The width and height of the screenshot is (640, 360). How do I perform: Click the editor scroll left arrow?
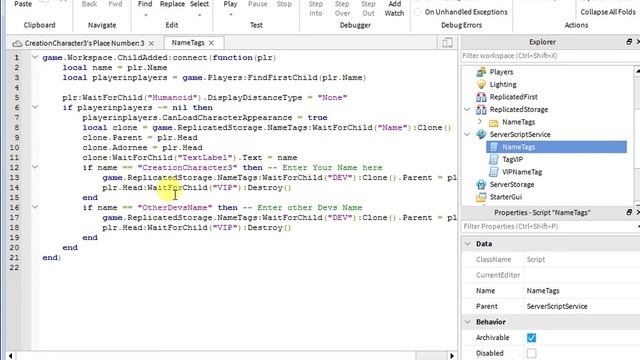pyautogui.click(x=11, y=356)
